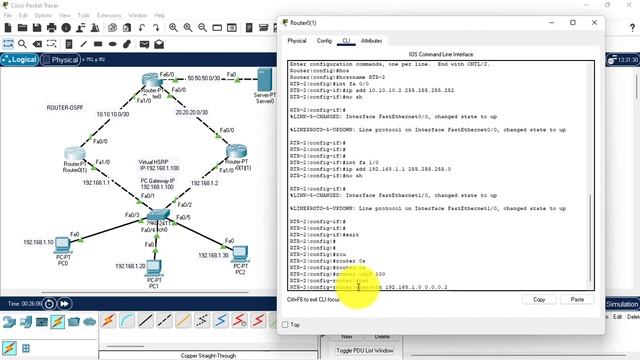Open the Tools menu
Image resolution: width=640 pixels, height=360 pixels.
pyautogui.click(x=83, y=15)
